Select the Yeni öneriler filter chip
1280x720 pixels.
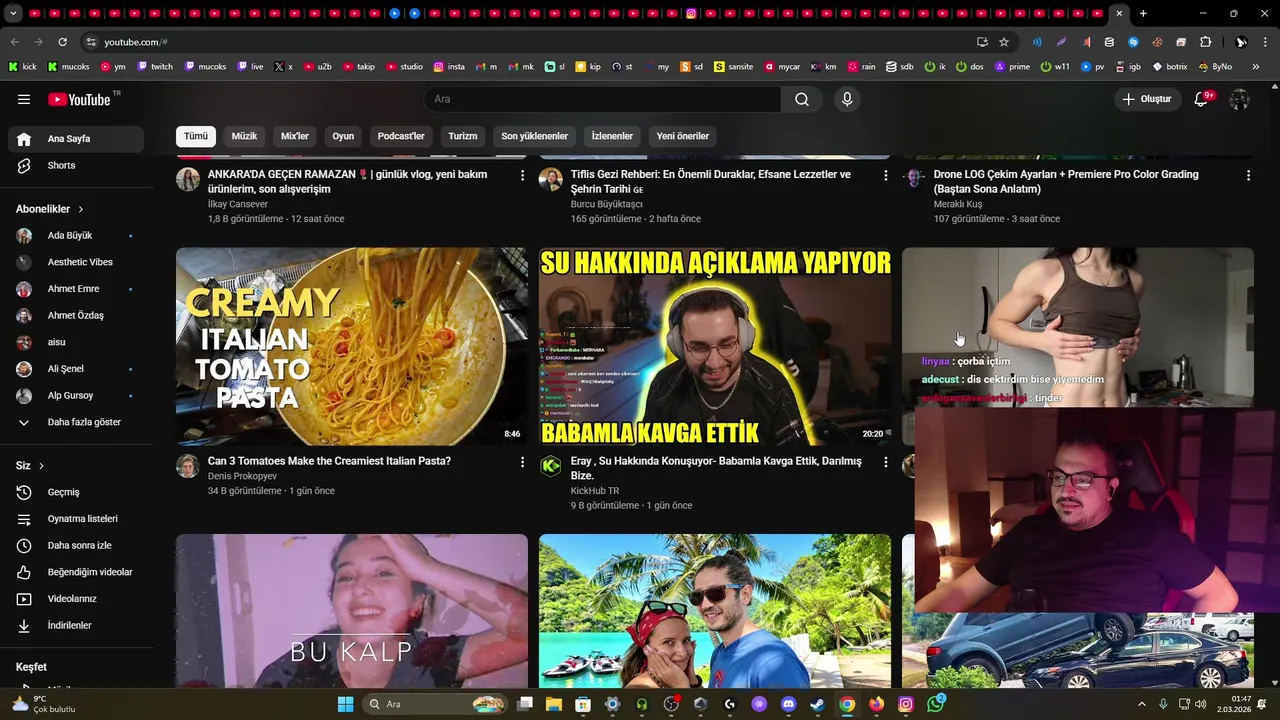pos(683,136)
